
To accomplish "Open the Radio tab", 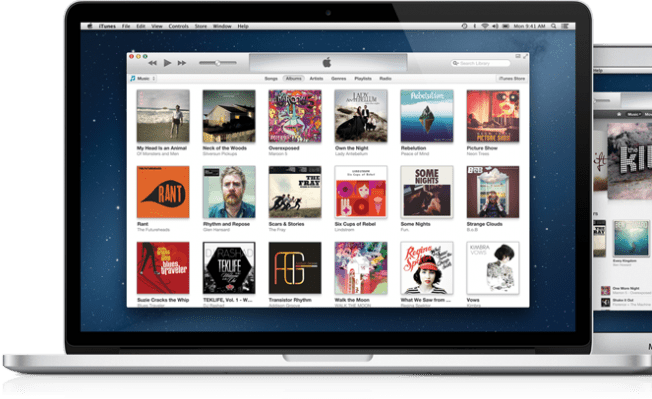I will click(x=385, y=79).
